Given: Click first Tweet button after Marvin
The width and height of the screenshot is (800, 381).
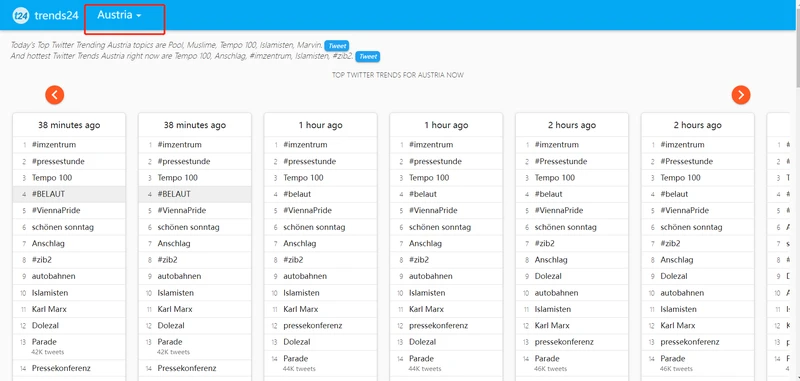Looking at the screenshot, I should [337, 46].
